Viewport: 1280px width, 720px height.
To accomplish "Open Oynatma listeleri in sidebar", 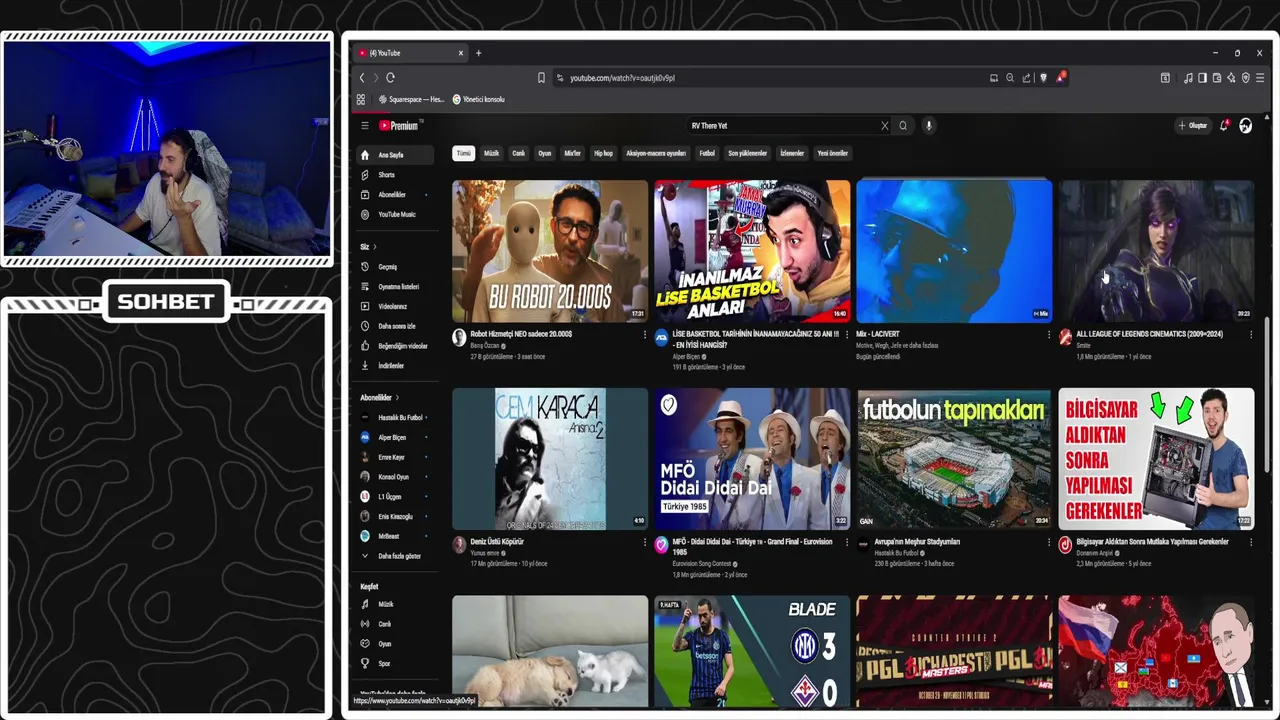I will (x=395, y=287).
